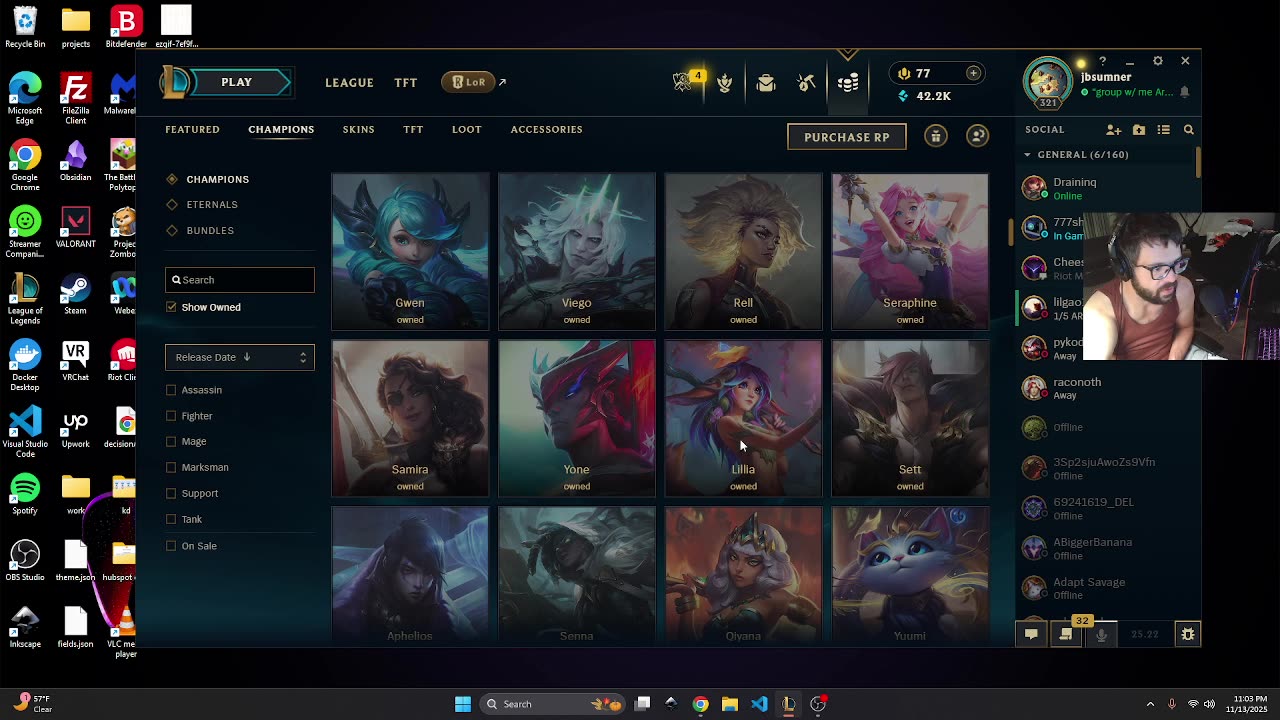Click the new friend folder icon
Screen dimensions: 1280x720
point(1139,130)
